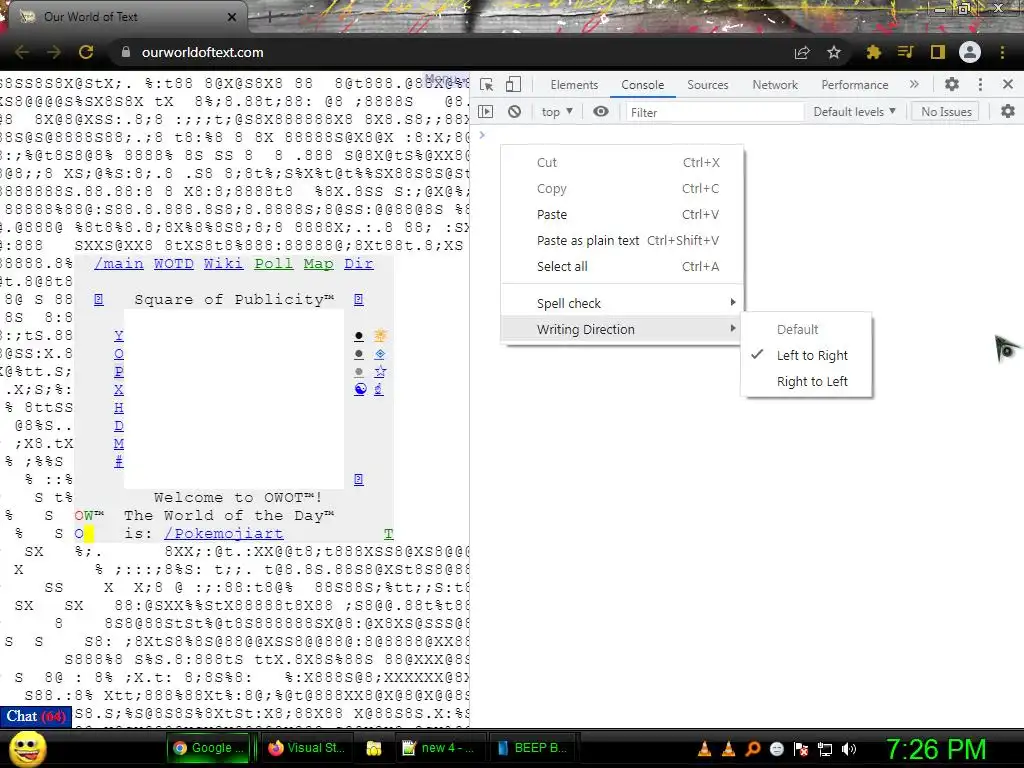The image size is (1024, 768).
Task: Expand more DevTools tabs chevron
Action: click(914, 84)
